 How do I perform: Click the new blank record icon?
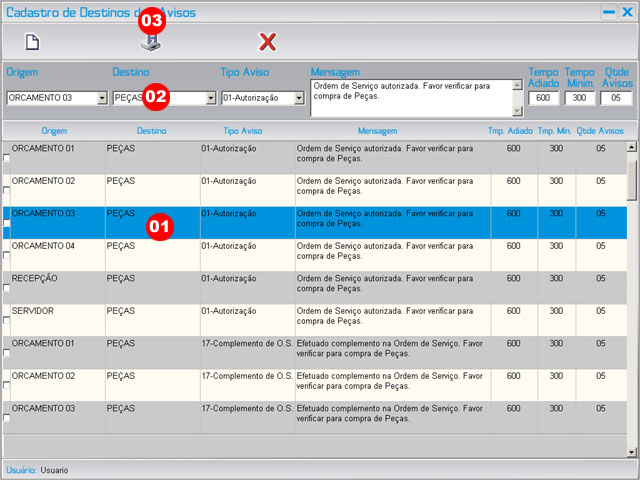pos(32,42)
